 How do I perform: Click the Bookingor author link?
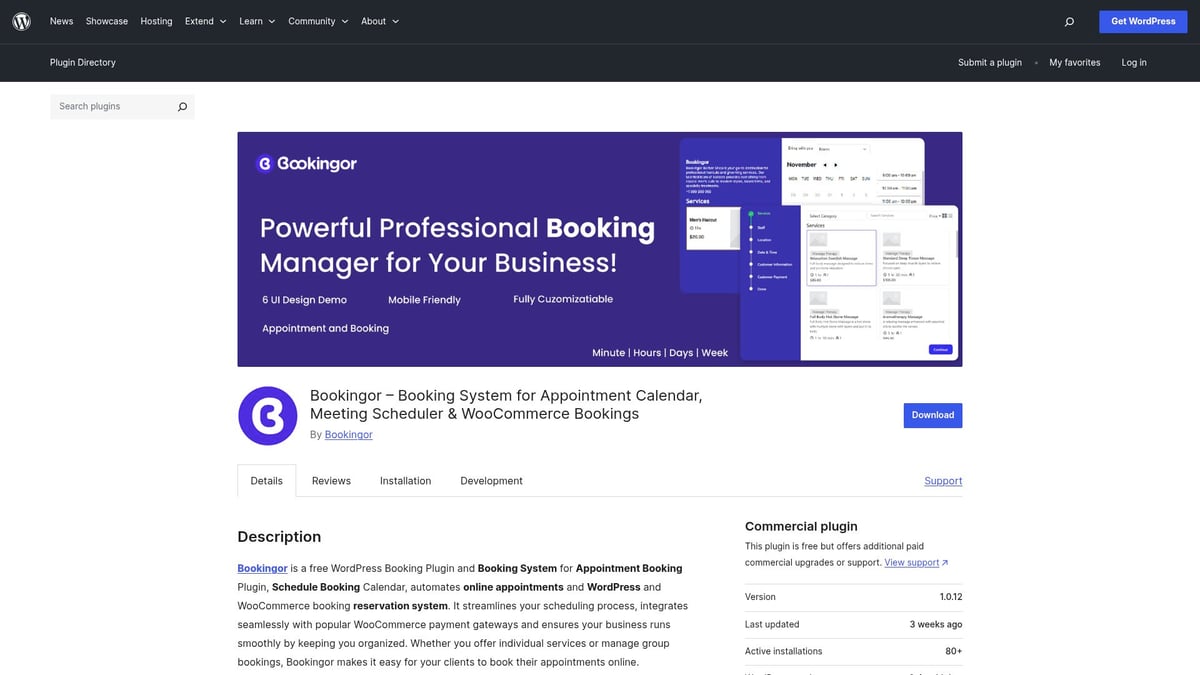click(348, 434)
